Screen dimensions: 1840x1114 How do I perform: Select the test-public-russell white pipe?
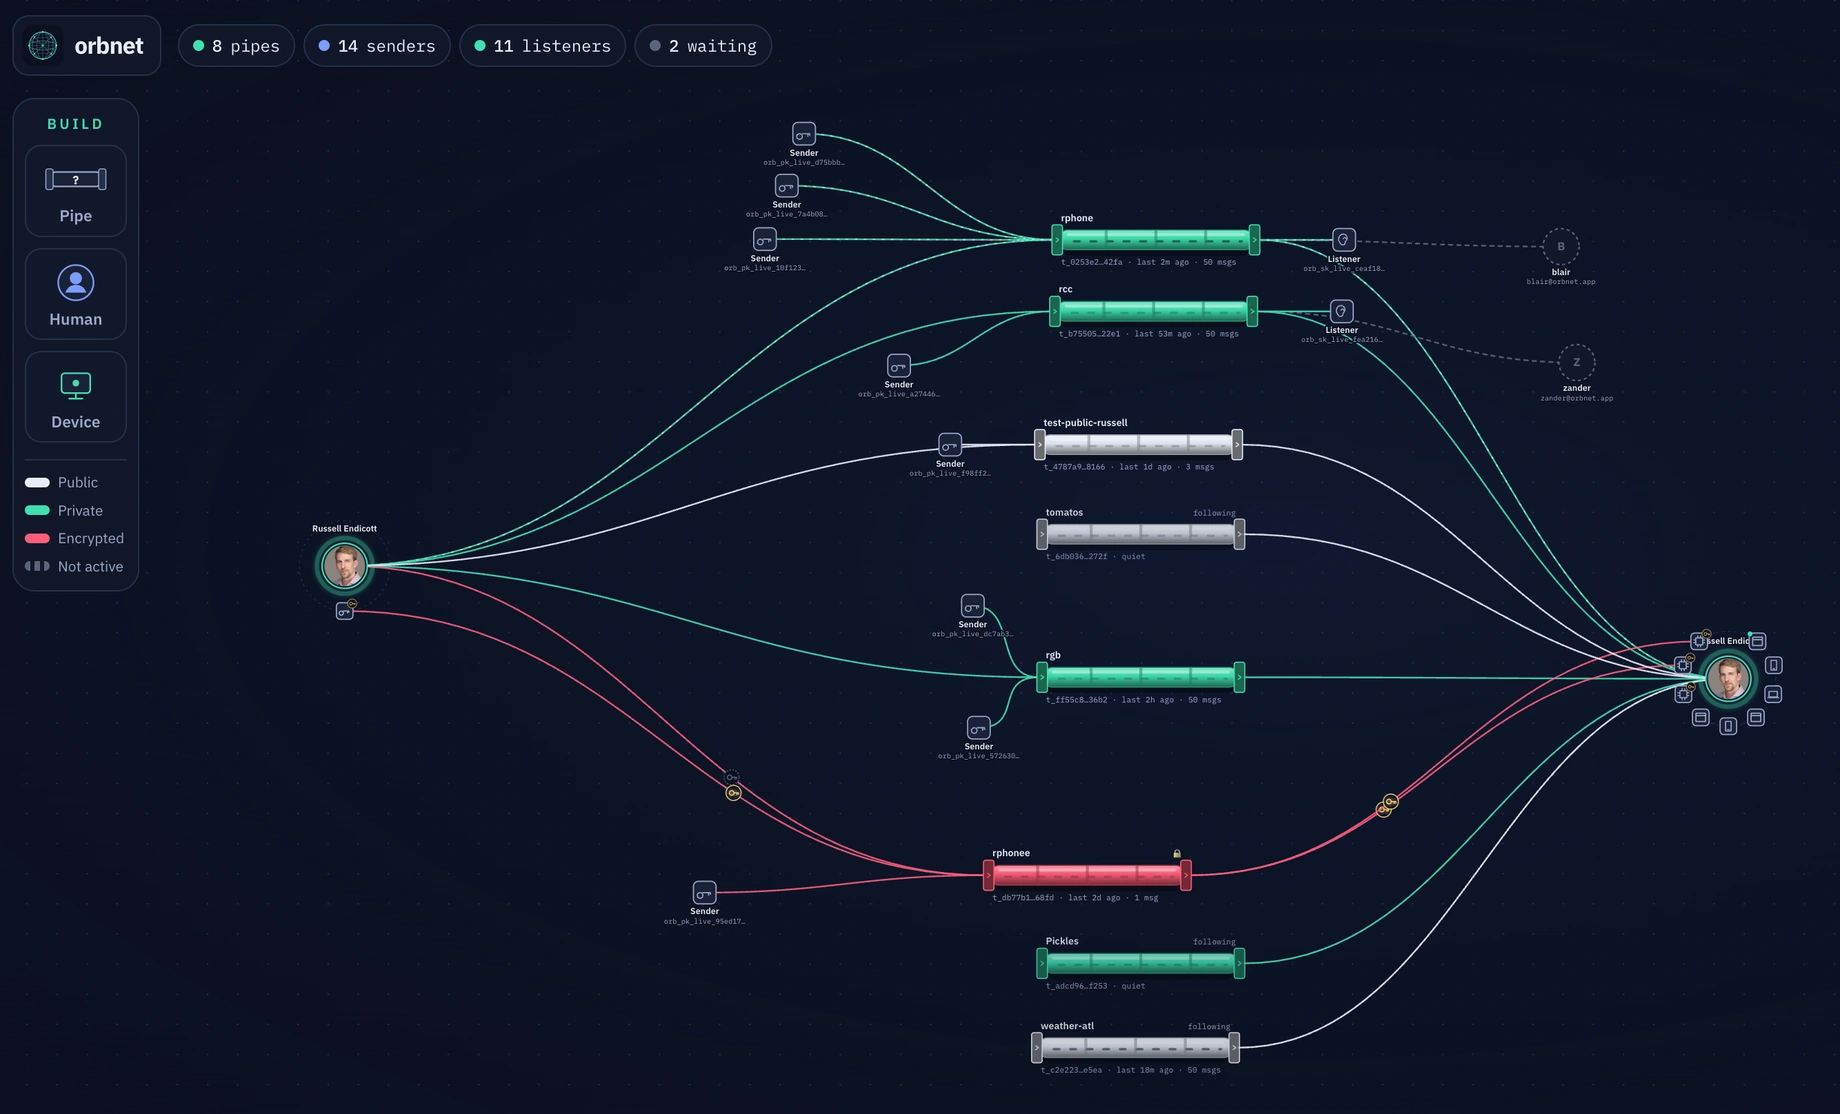coord(1138,444)
